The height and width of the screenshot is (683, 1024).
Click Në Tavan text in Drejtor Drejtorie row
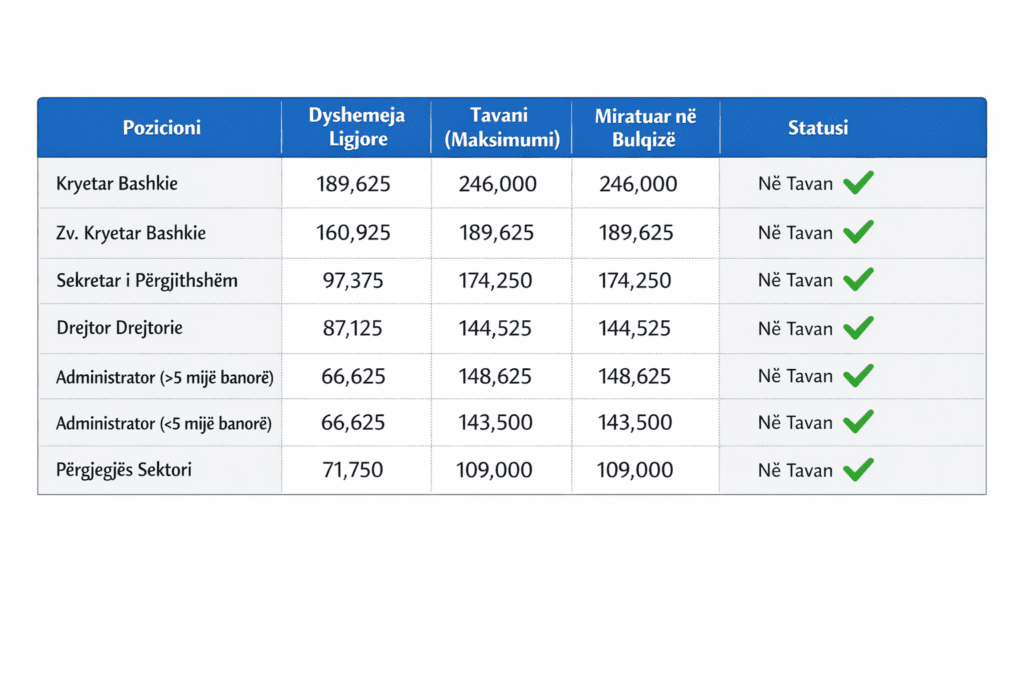point(795,329)
